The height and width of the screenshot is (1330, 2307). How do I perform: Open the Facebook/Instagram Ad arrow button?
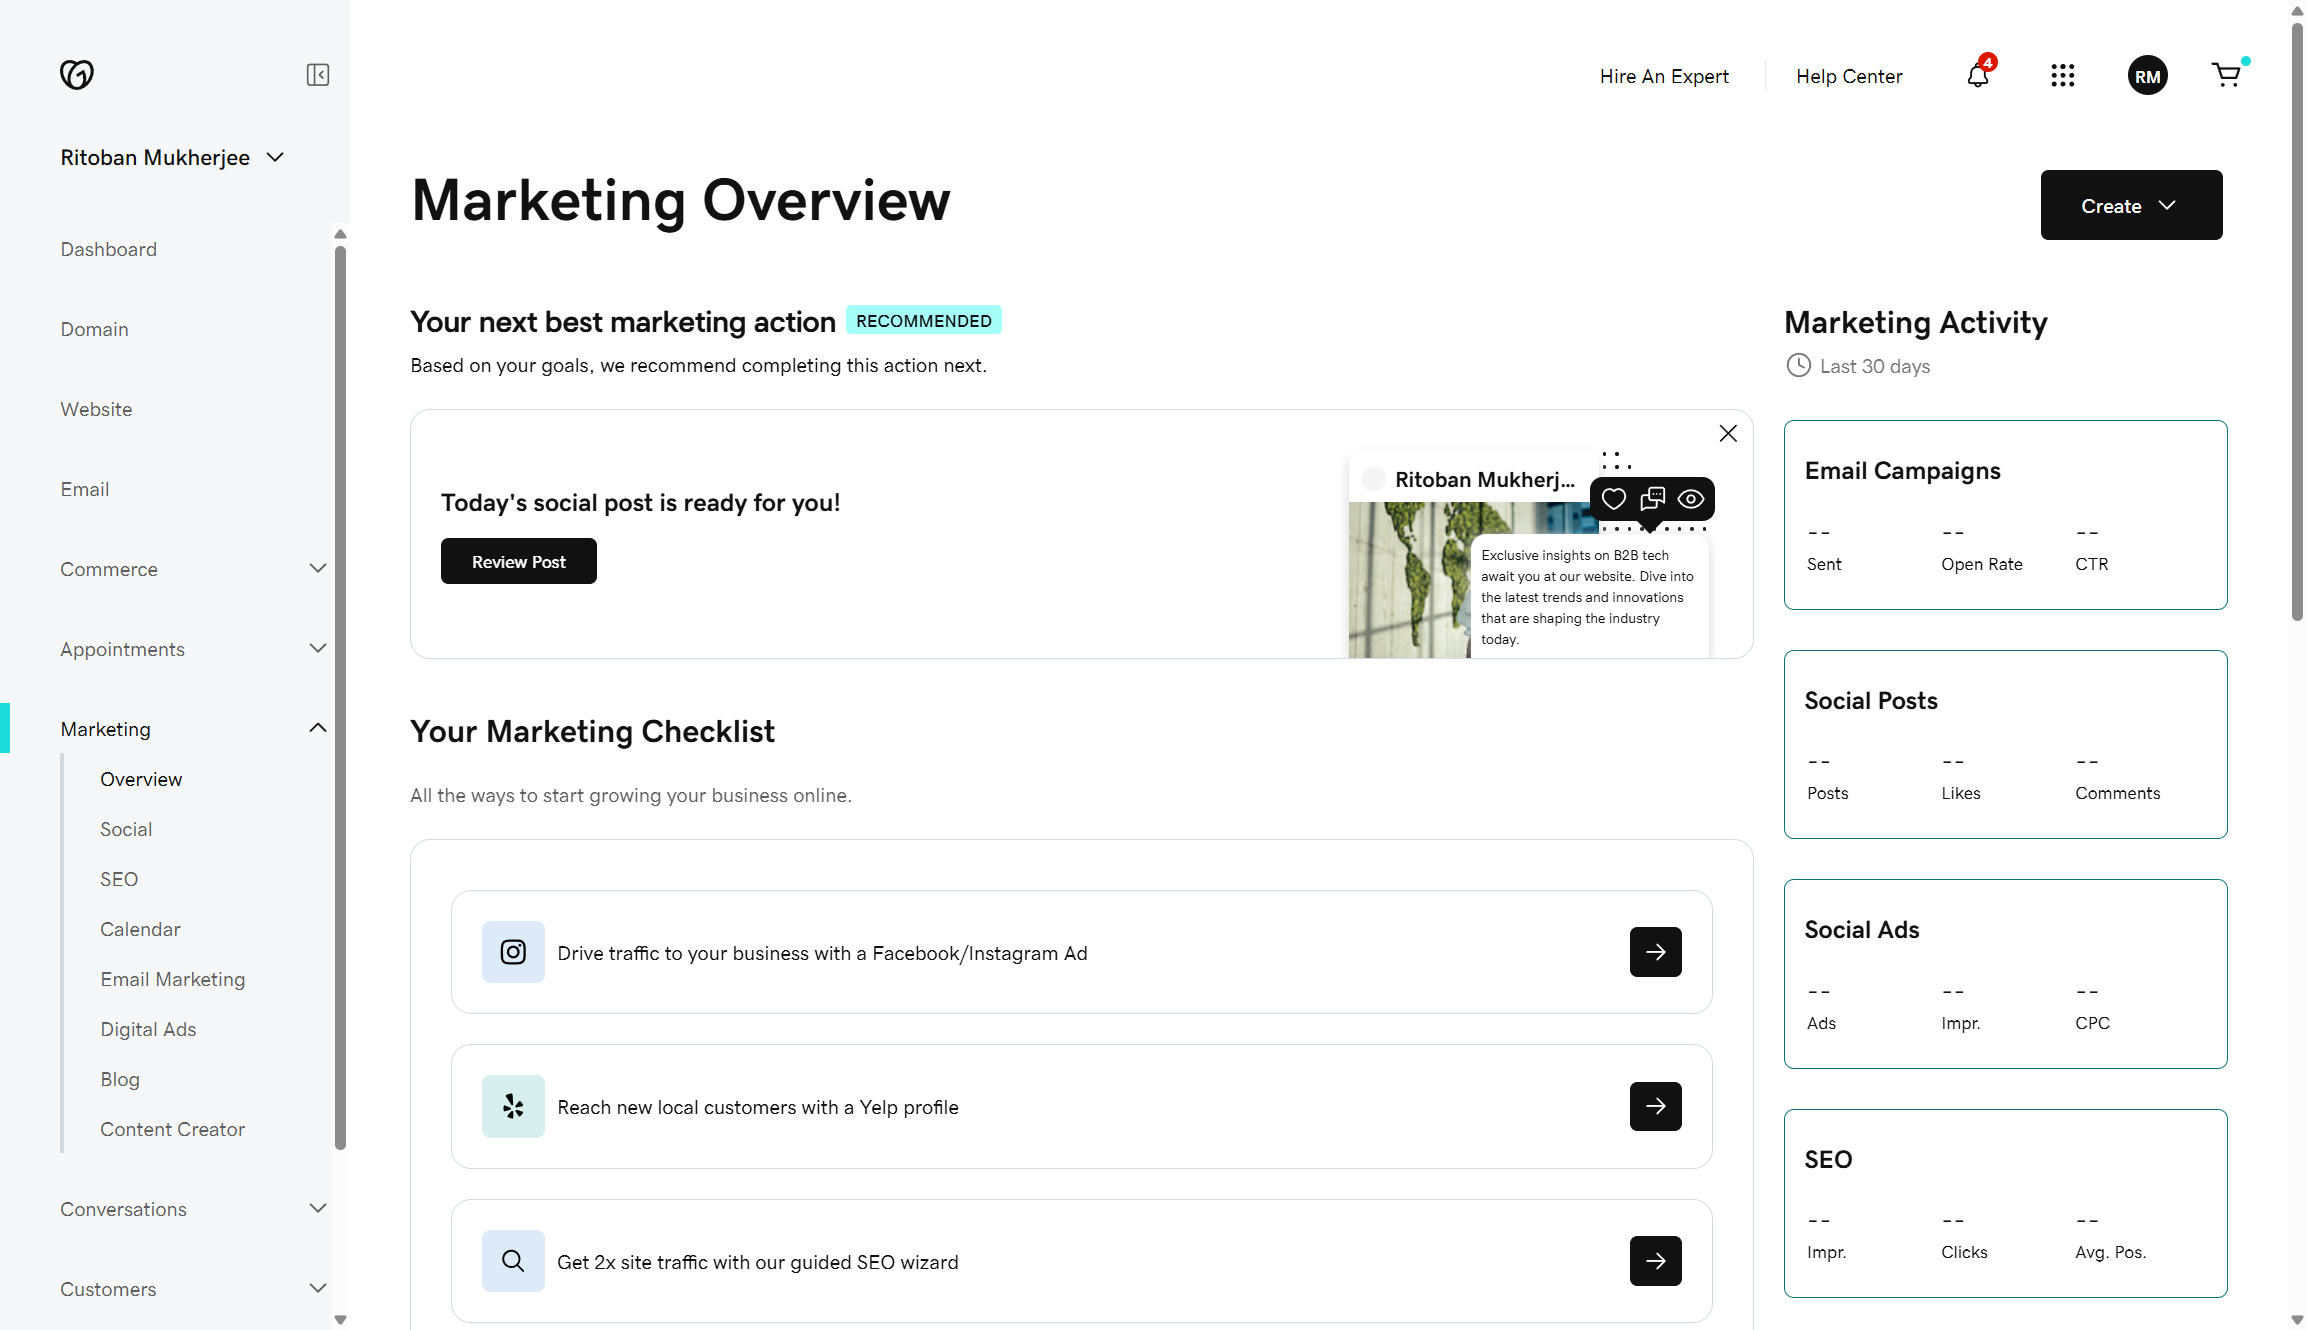(x=1655, y=952)
